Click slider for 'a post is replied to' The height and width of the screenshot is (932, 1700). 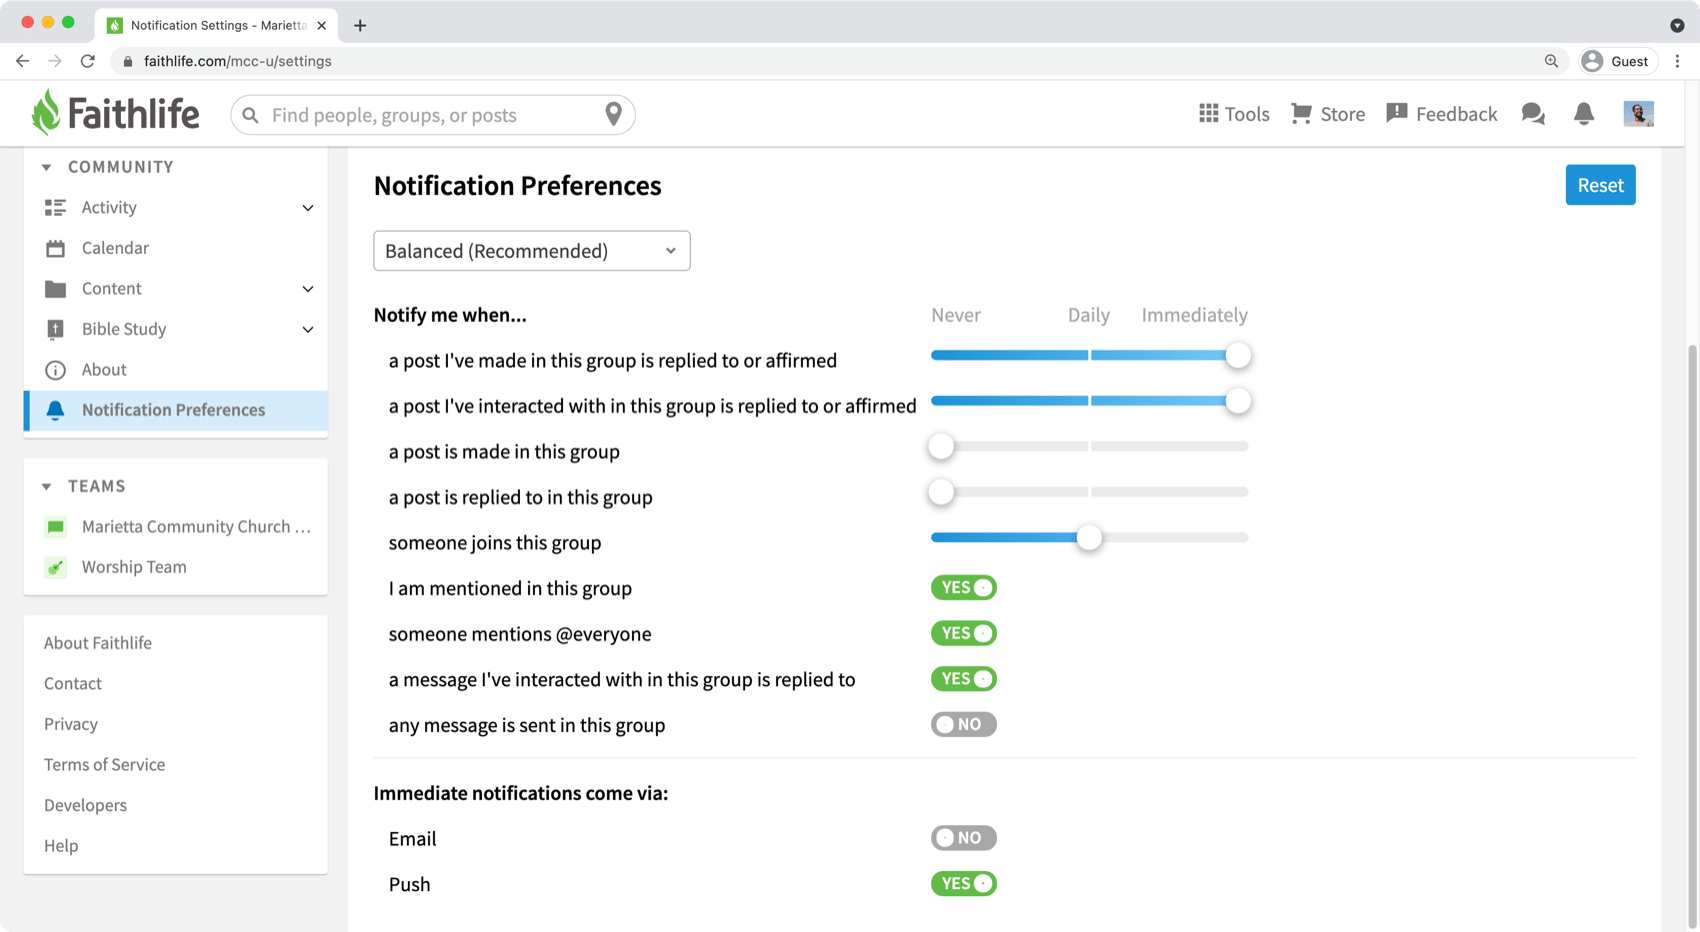tap(1090, 492)
